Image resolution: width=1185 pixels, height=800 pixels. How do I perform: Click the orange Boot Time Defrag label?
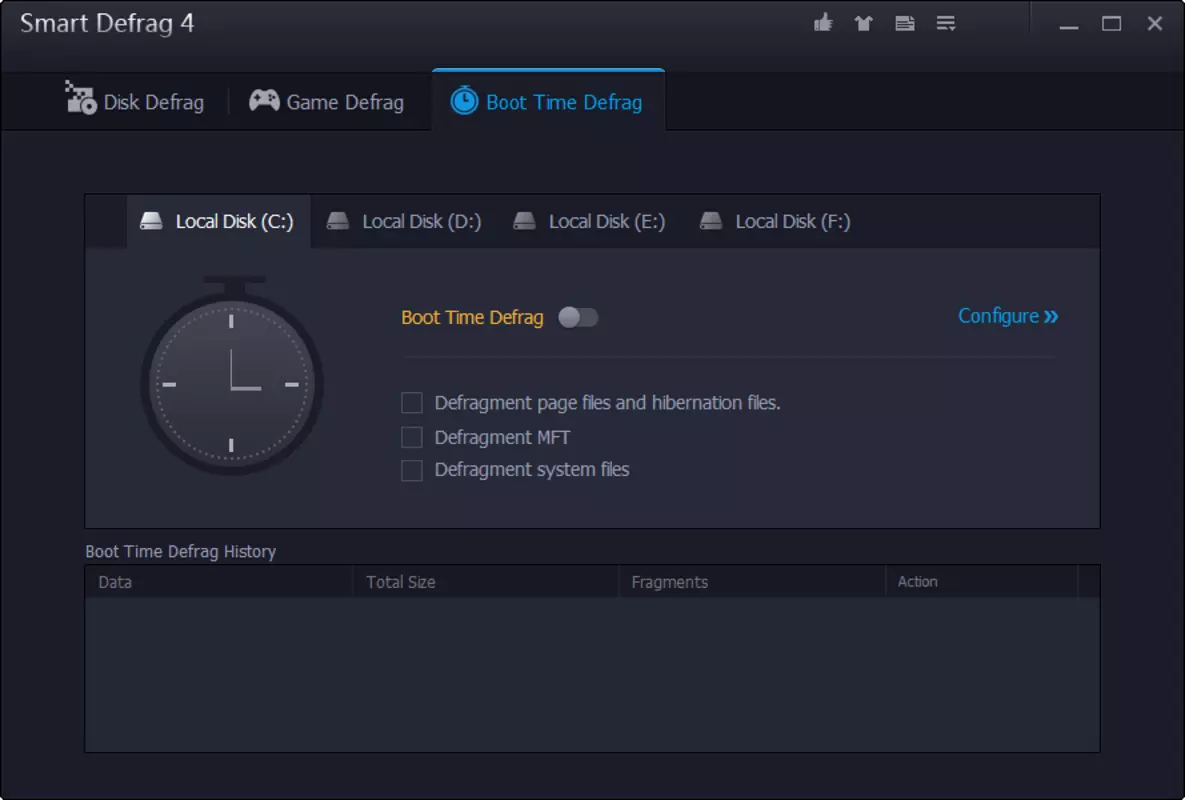(x=472, y=317)
